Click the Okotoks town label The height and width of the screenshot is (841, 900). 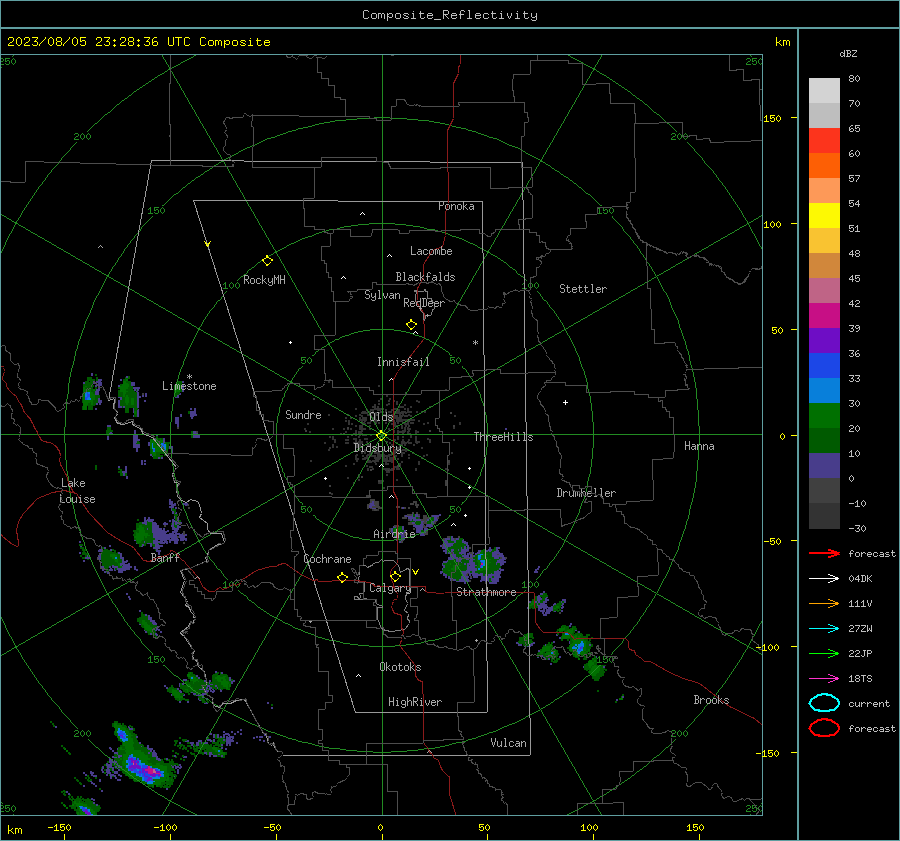pyautogui.click(x=400, y=667)
